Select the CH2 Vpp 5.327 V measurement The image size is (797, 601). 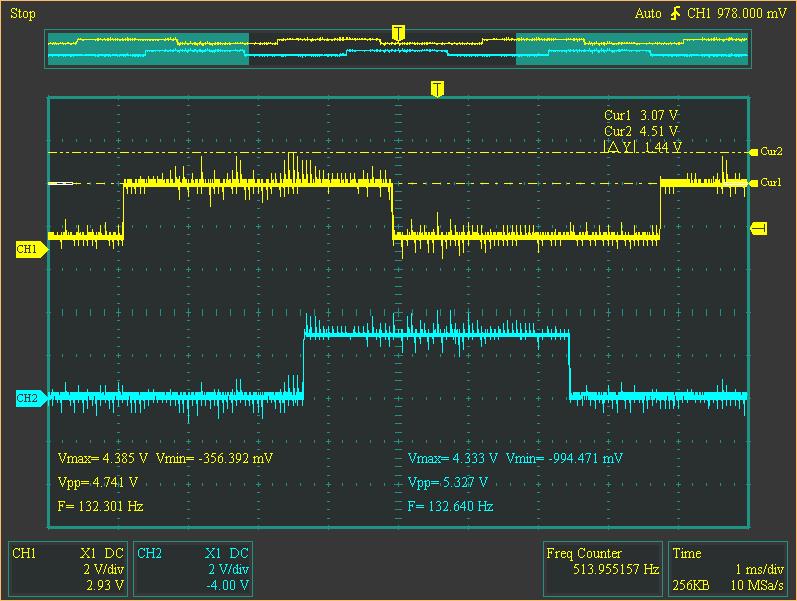448,482
